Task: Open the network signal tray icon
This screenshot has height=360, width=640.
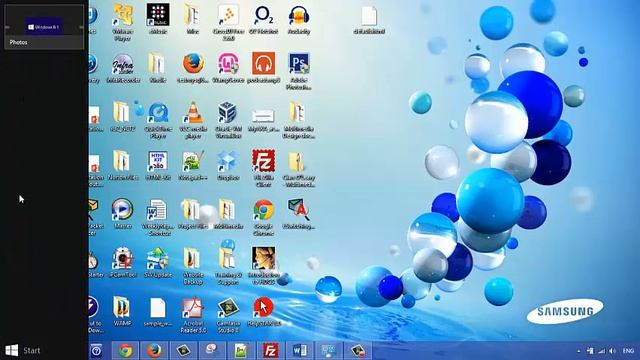Action: [x=601, y=351]
